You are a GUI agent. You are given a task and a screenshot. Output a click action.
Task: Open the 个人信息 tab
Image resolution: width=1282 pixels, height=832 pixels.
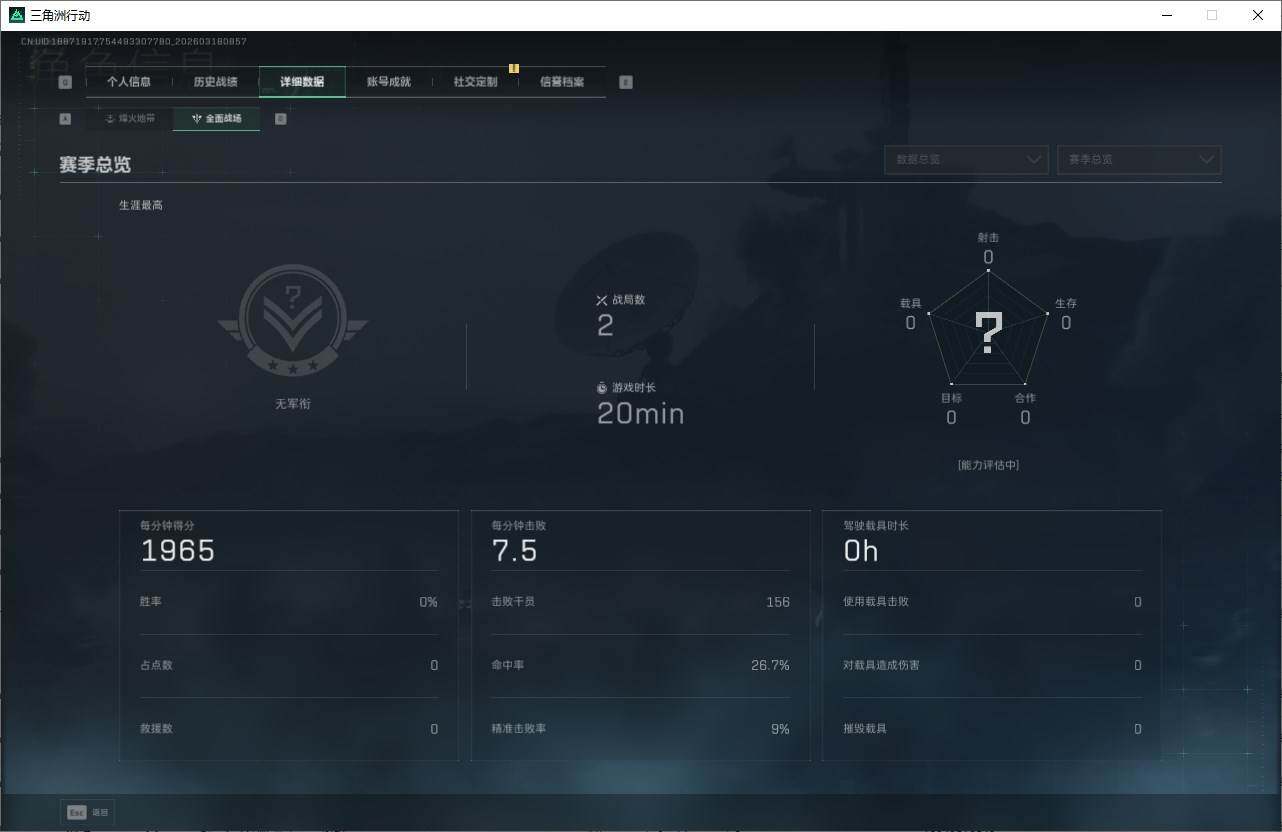[x=129, y=82]
